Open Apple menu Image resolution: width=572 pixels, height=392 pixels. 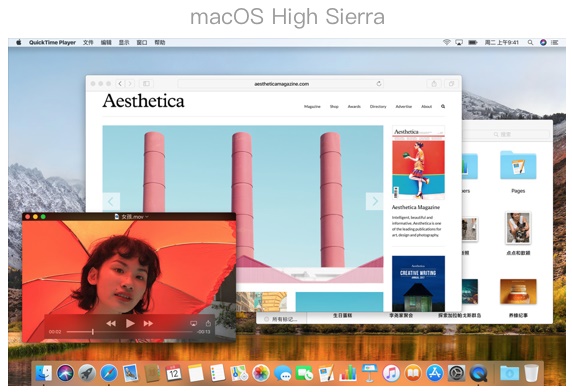click(x=18, y=42)
